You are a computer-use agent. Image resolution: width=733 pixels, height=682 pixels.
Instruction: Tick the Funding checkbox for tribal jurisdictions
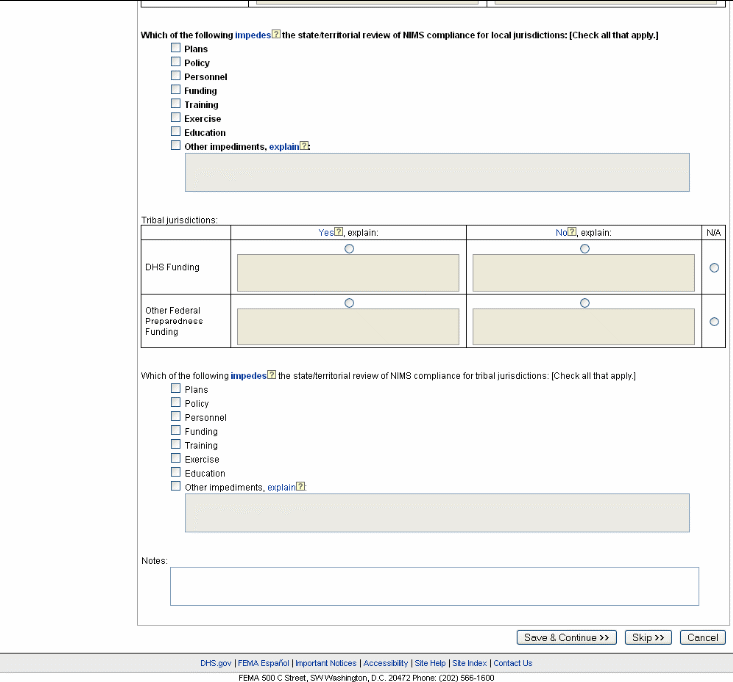tap(176, 431)
